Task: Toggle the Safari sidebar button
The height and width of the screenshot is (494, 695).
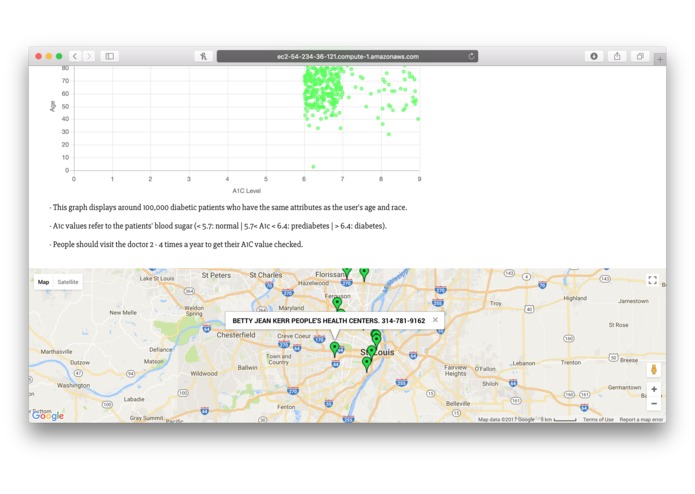Action: [x=109, y=56]
